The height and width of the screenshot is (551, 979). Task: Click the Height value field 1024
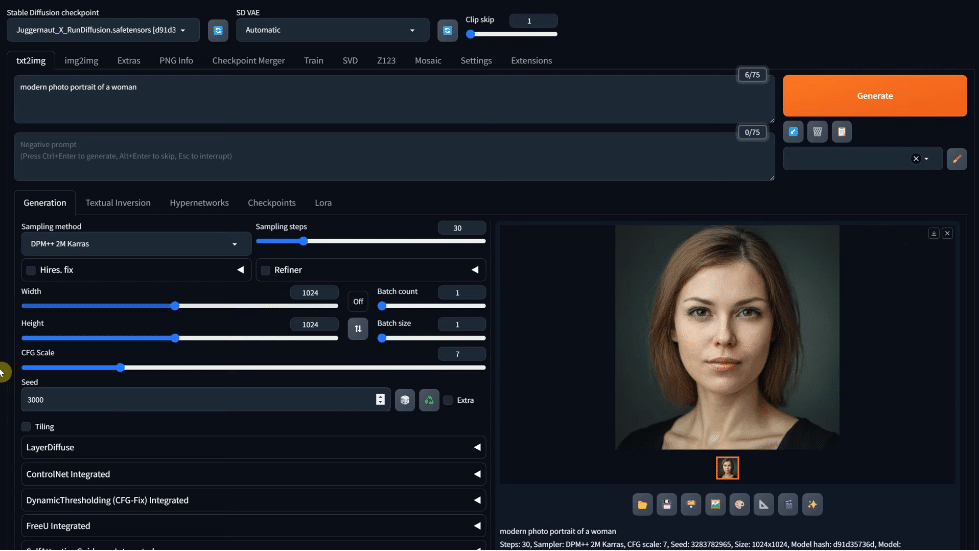(314, 324)
